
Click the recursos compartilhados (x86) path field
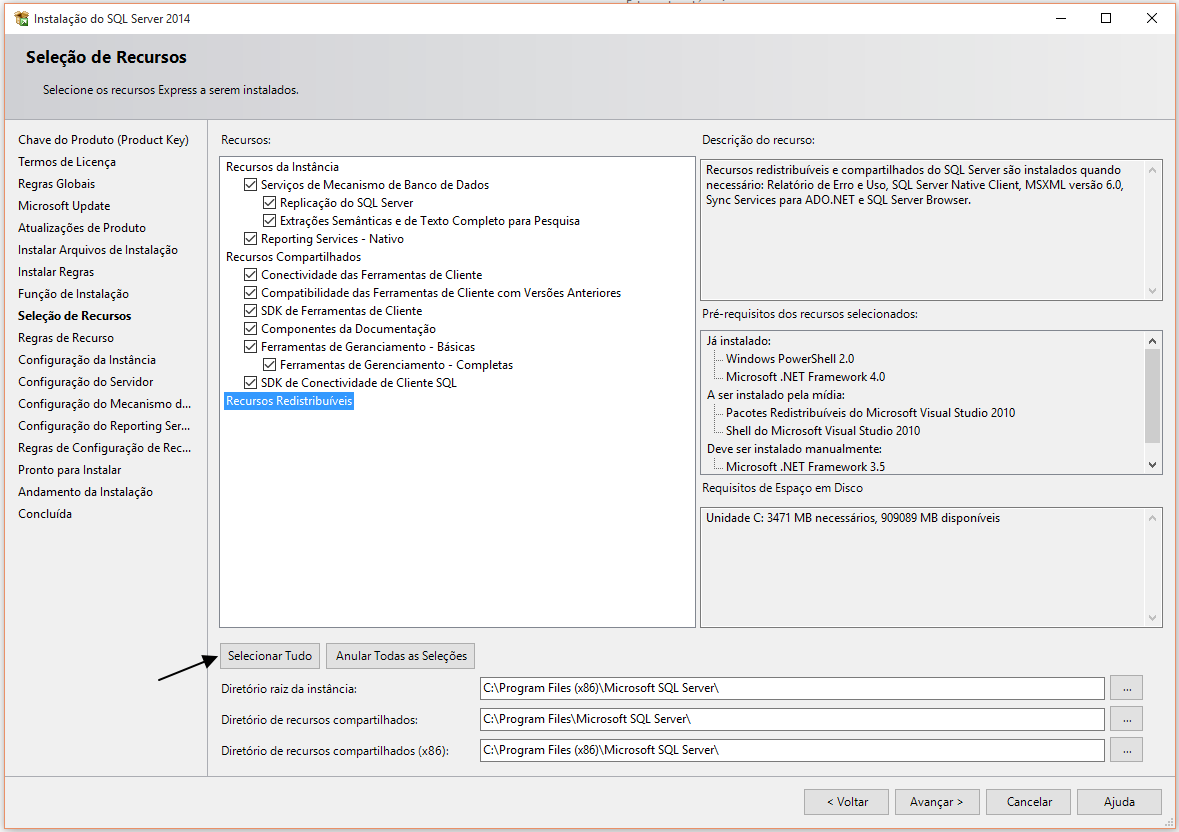(x=792, y=750)
